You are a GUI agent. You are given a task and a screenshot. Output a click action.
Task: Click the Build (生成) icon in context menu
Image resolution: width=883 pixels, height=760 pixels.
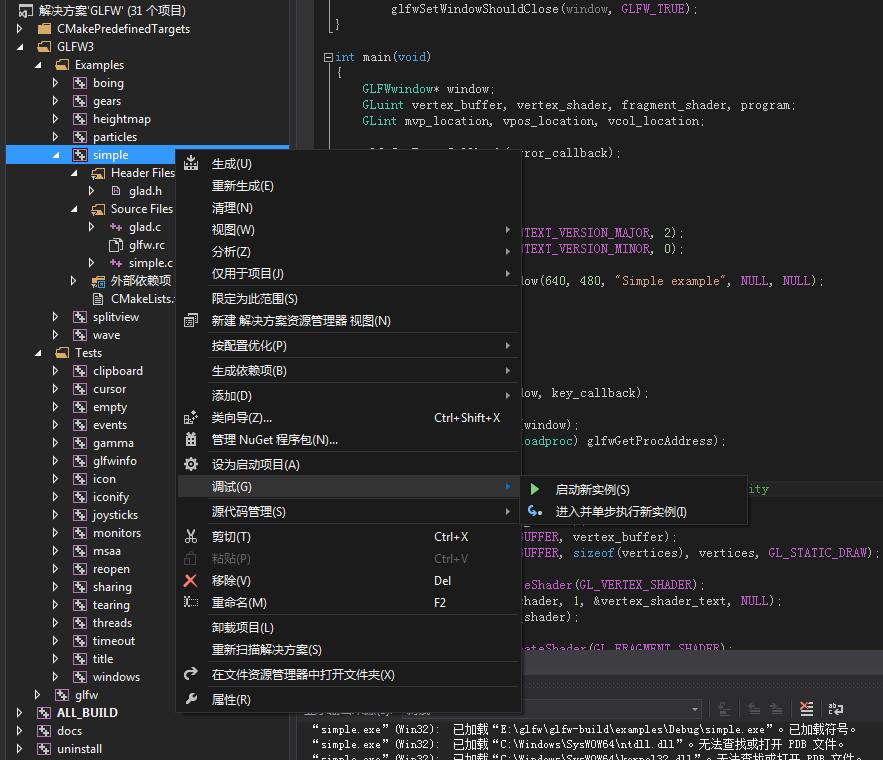click(x=191, y=163)
